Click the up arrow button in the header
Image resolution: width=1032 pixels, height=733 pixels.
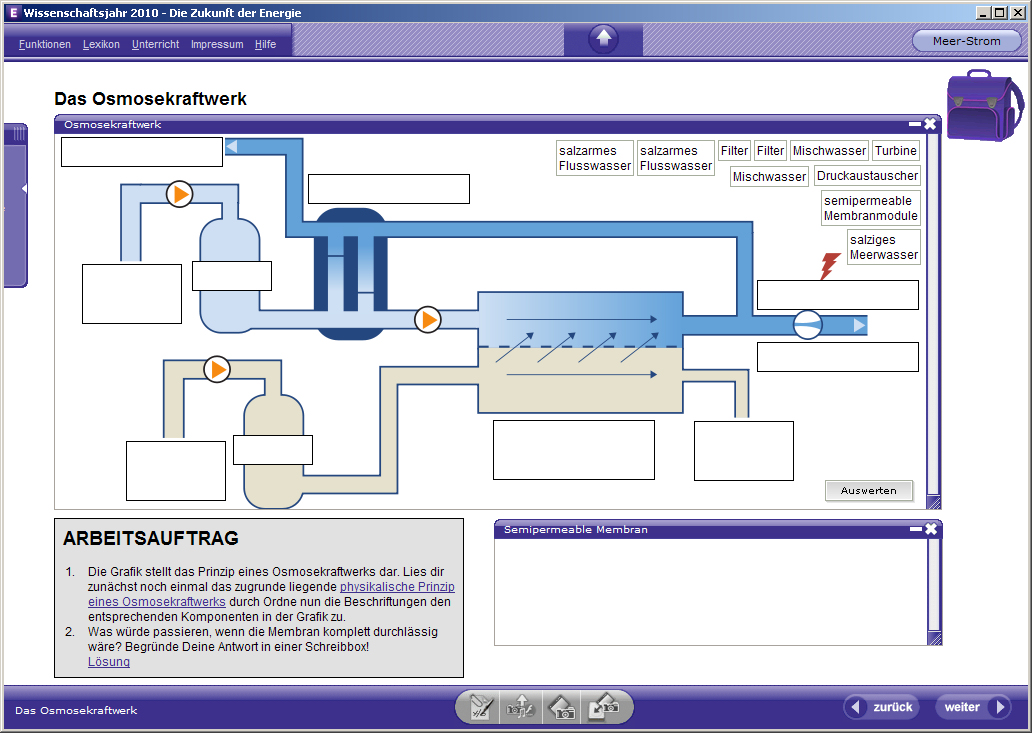click(604, 39)
